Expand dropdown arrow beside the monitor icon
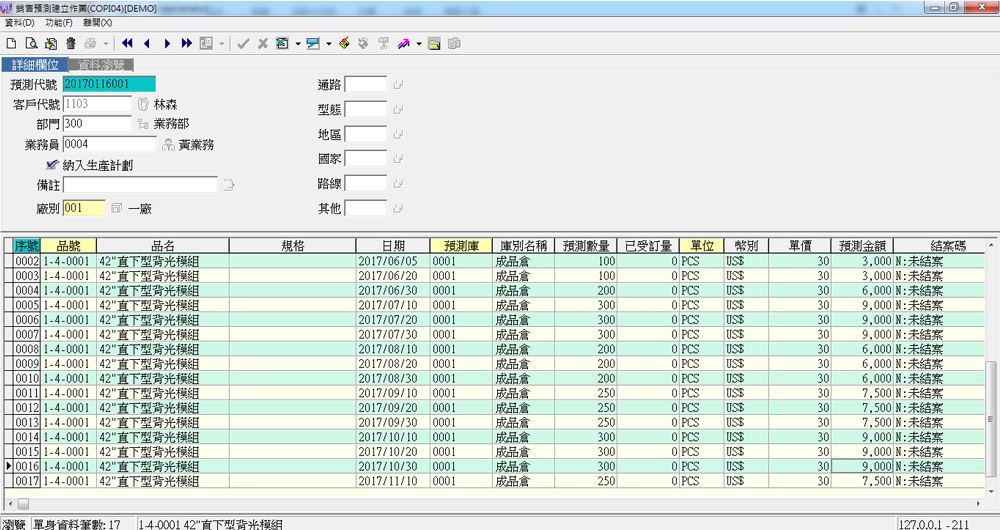This screenshot has width=1000, height=530. [x=327, y=44]
